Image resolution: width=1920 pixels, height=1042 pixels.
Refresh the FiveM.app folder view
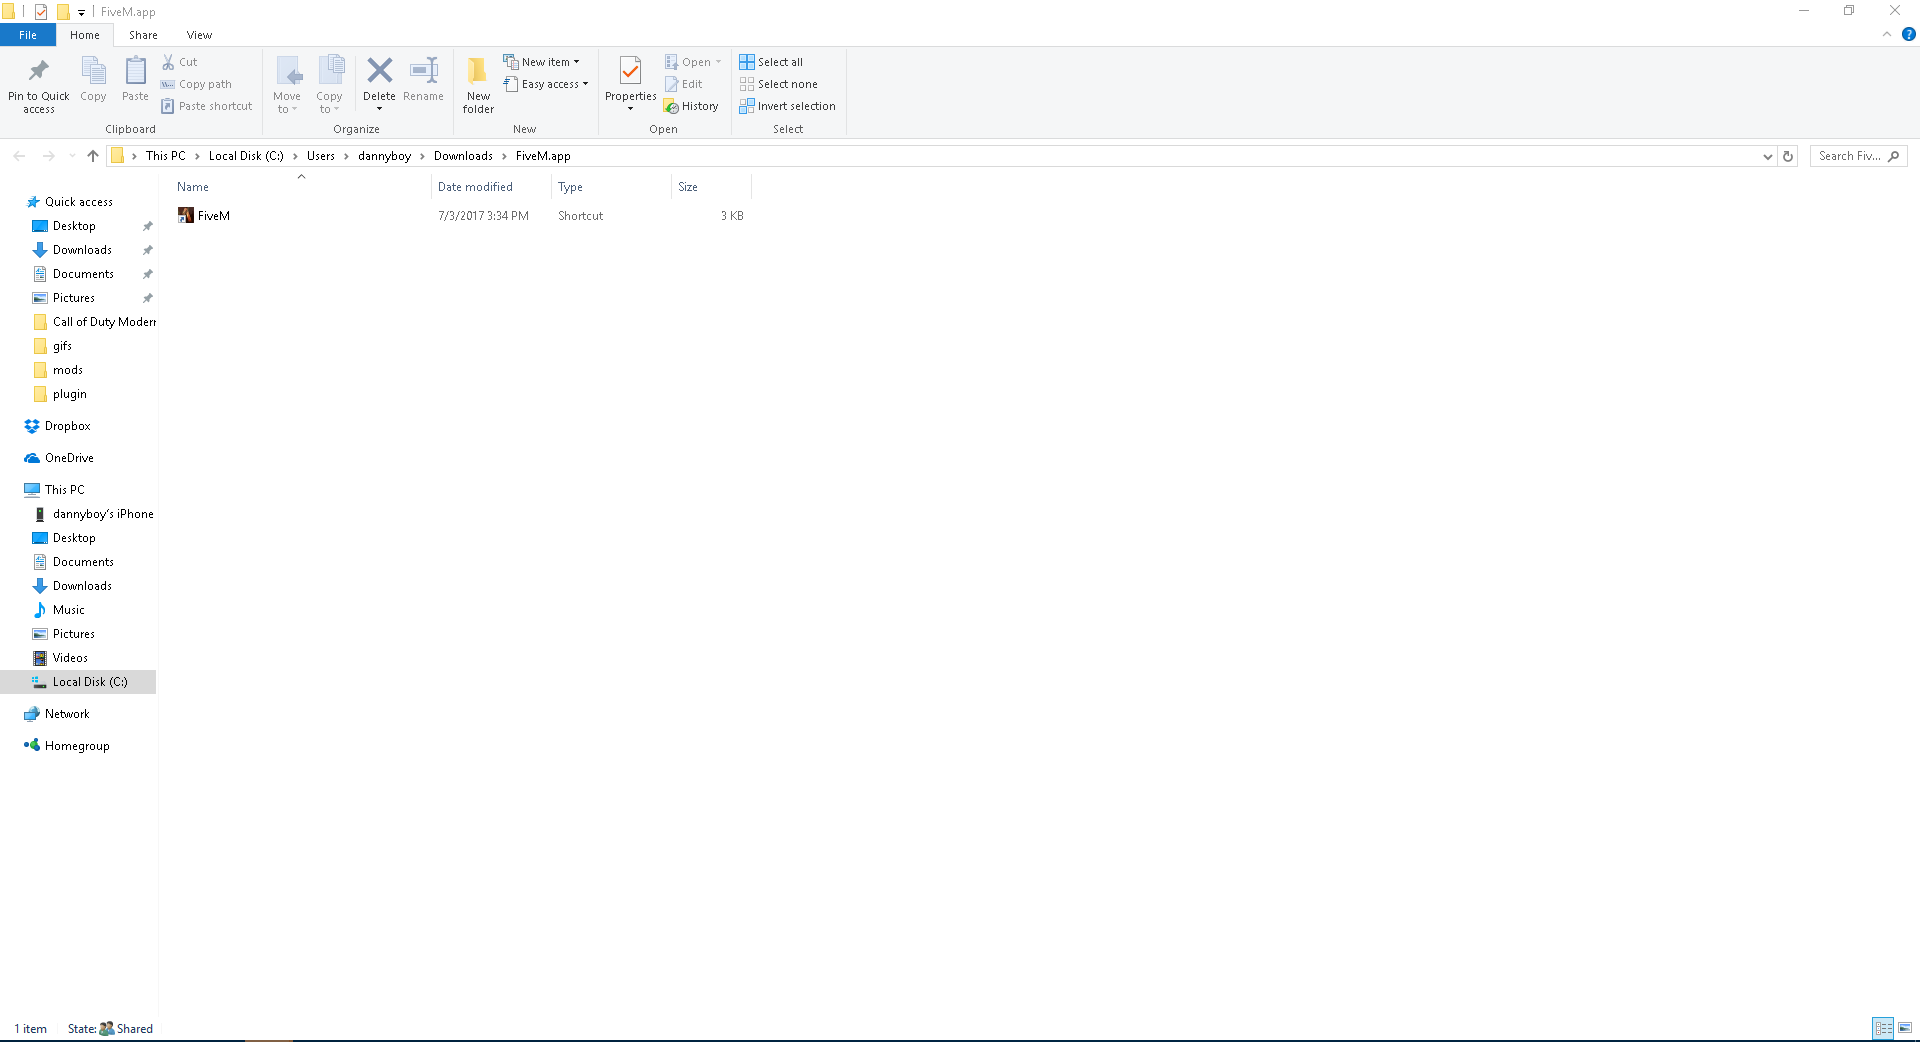click(1788, 156)
